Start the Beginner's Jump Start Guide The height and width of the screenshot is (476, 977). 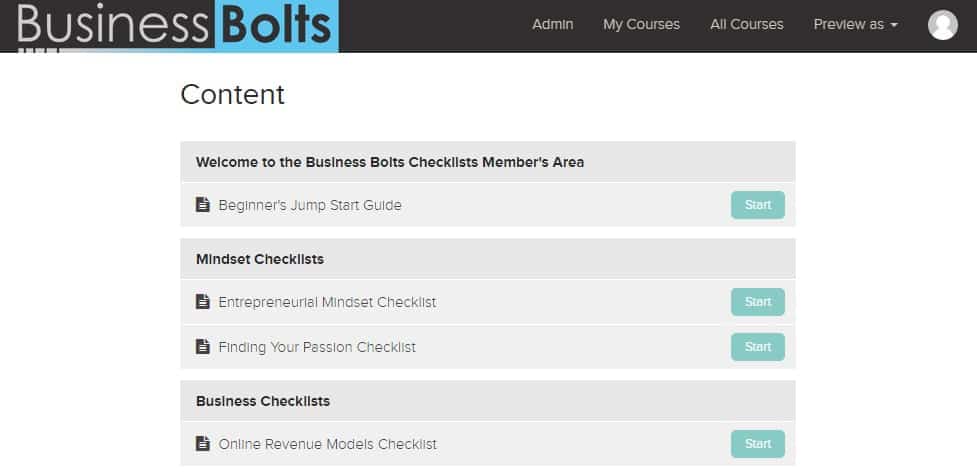point(757,205)
